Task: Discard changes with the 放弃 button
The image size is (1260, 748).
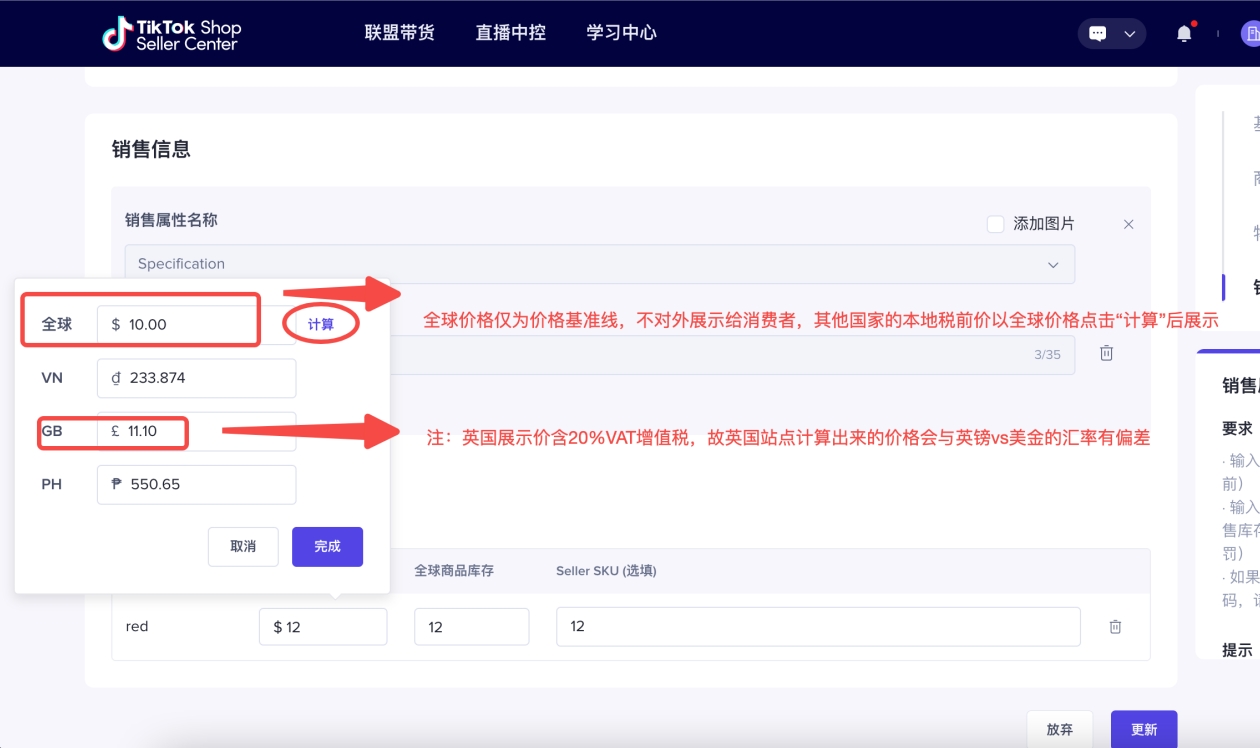Action: pyautogui.click(x=1060, y=729)
